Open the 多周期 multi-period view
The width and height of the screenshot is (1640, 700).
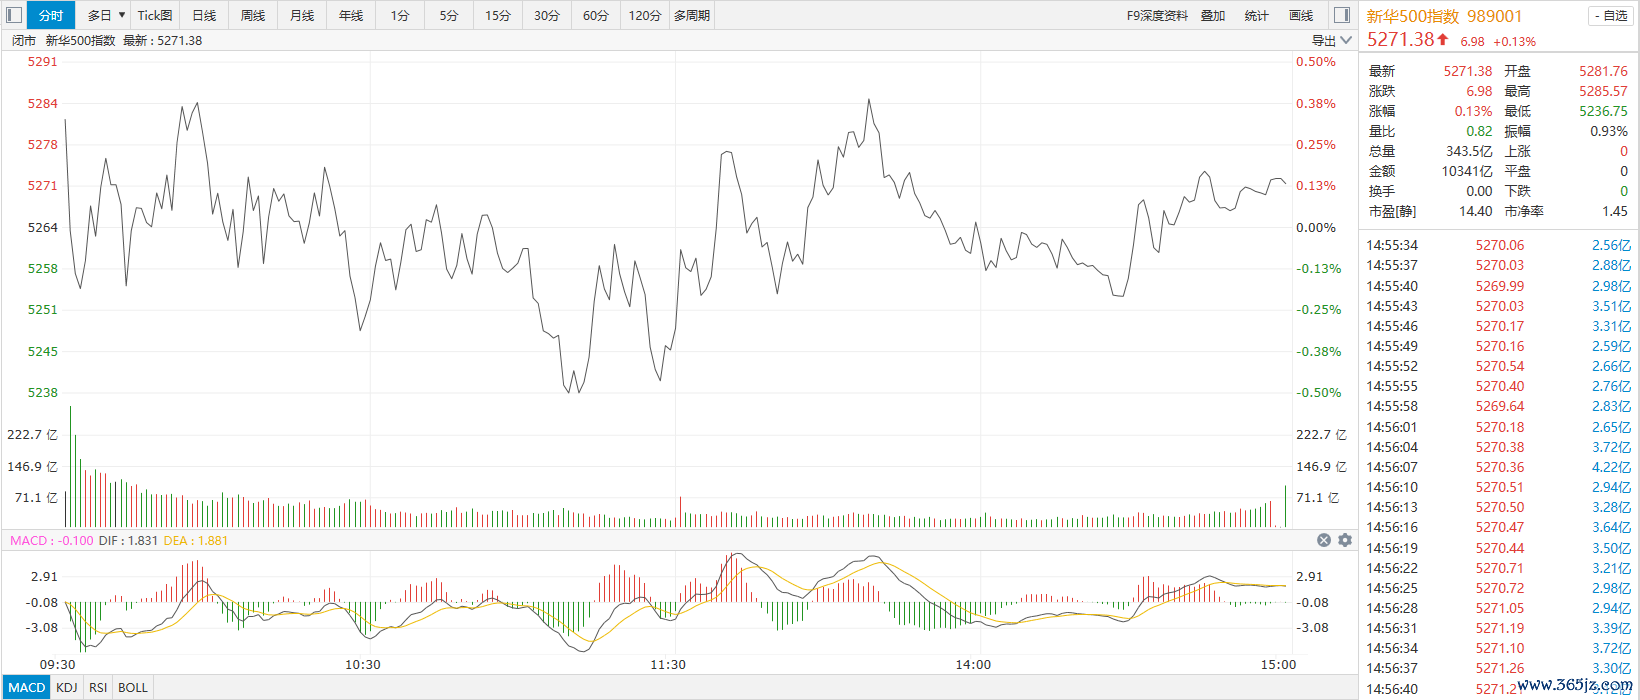point(692,15)
